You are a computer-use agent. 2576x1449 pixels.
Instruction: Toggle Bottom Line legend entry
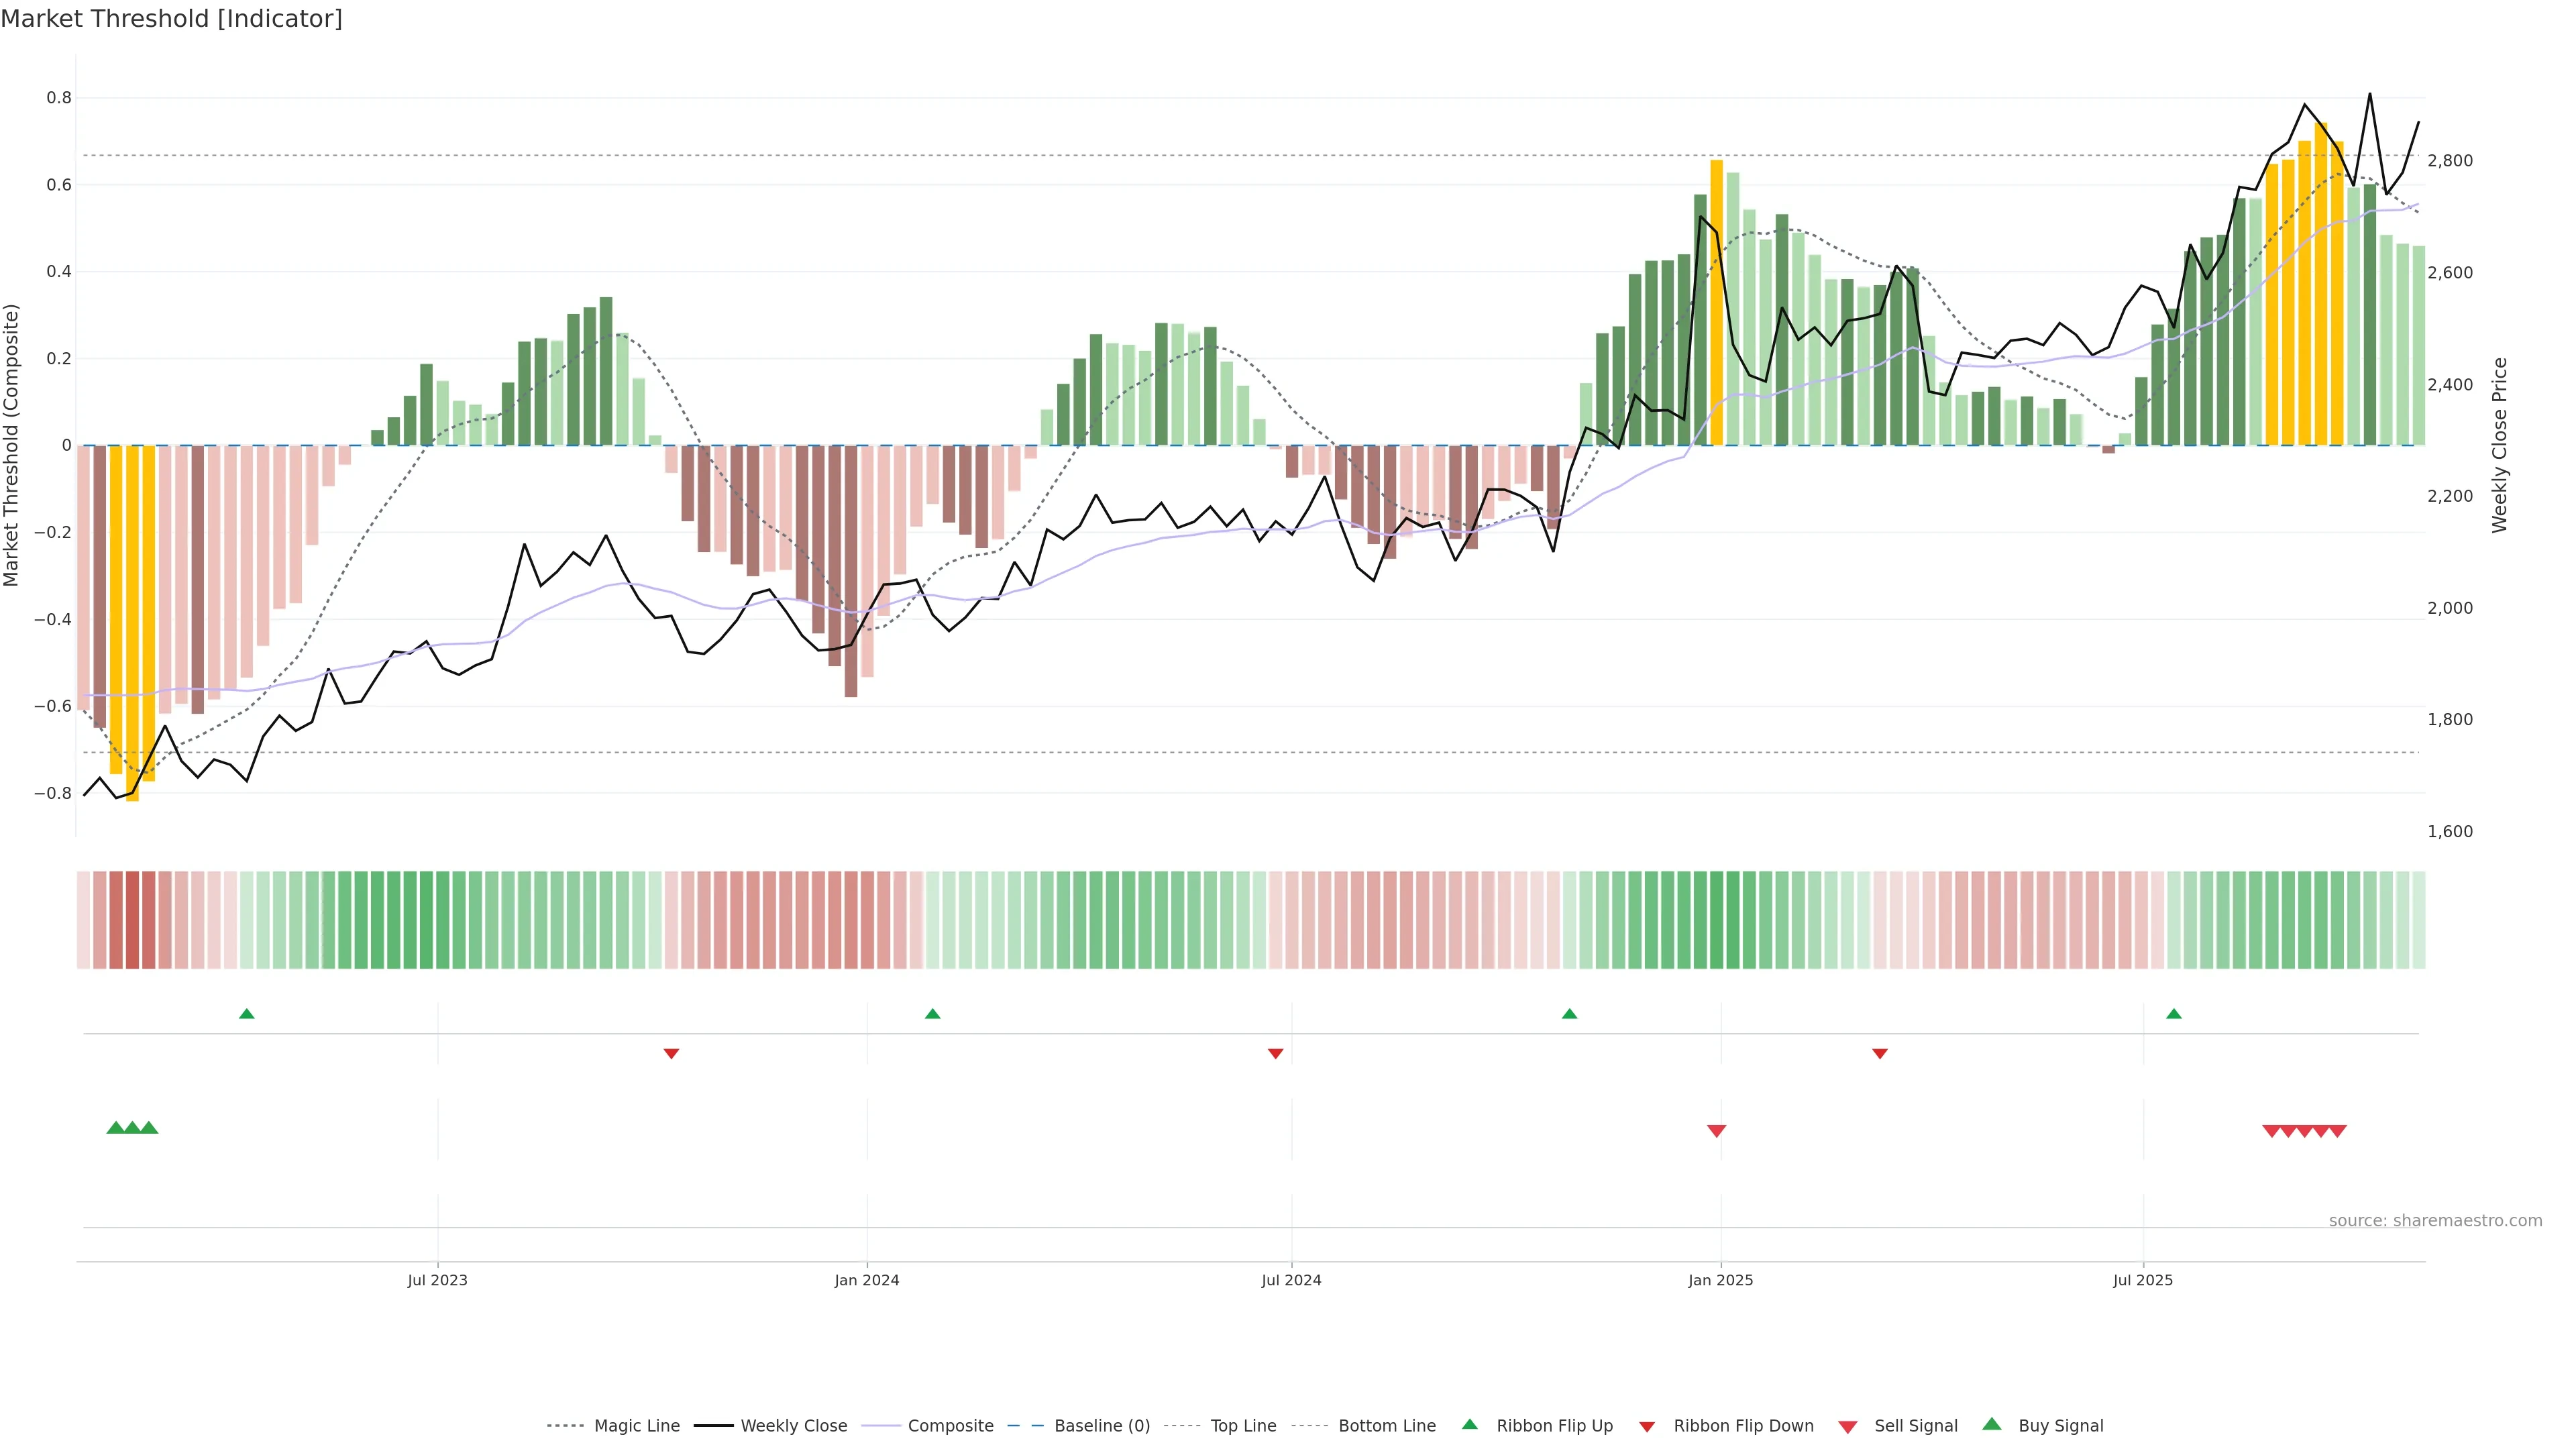[x=1386, y=1426]
